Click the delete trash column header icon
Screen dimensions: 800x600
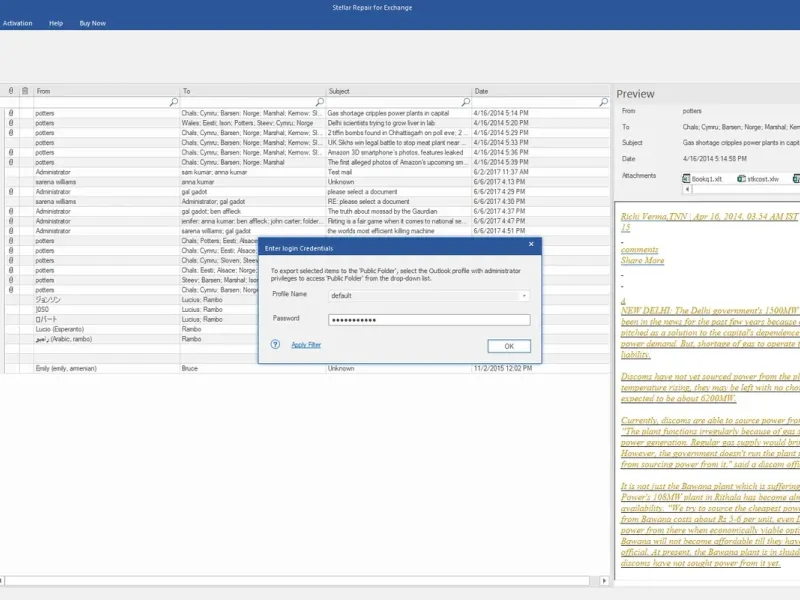24,91
